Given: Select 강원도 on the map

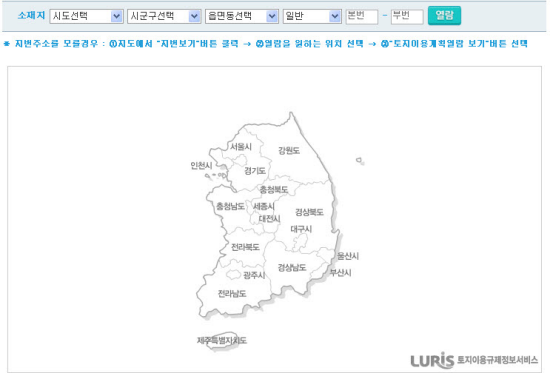Looking at the screenshot, I should pyautogui.click(x=289, y=151).
